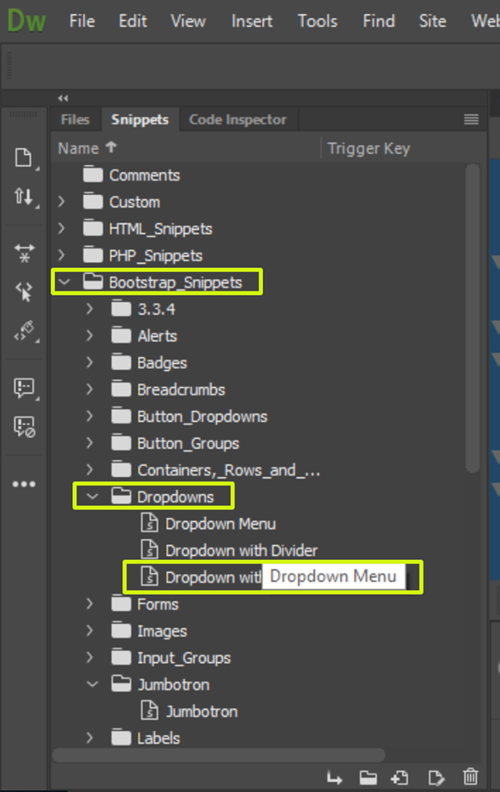Click the New Snippet Folder icon

point(368,777)
